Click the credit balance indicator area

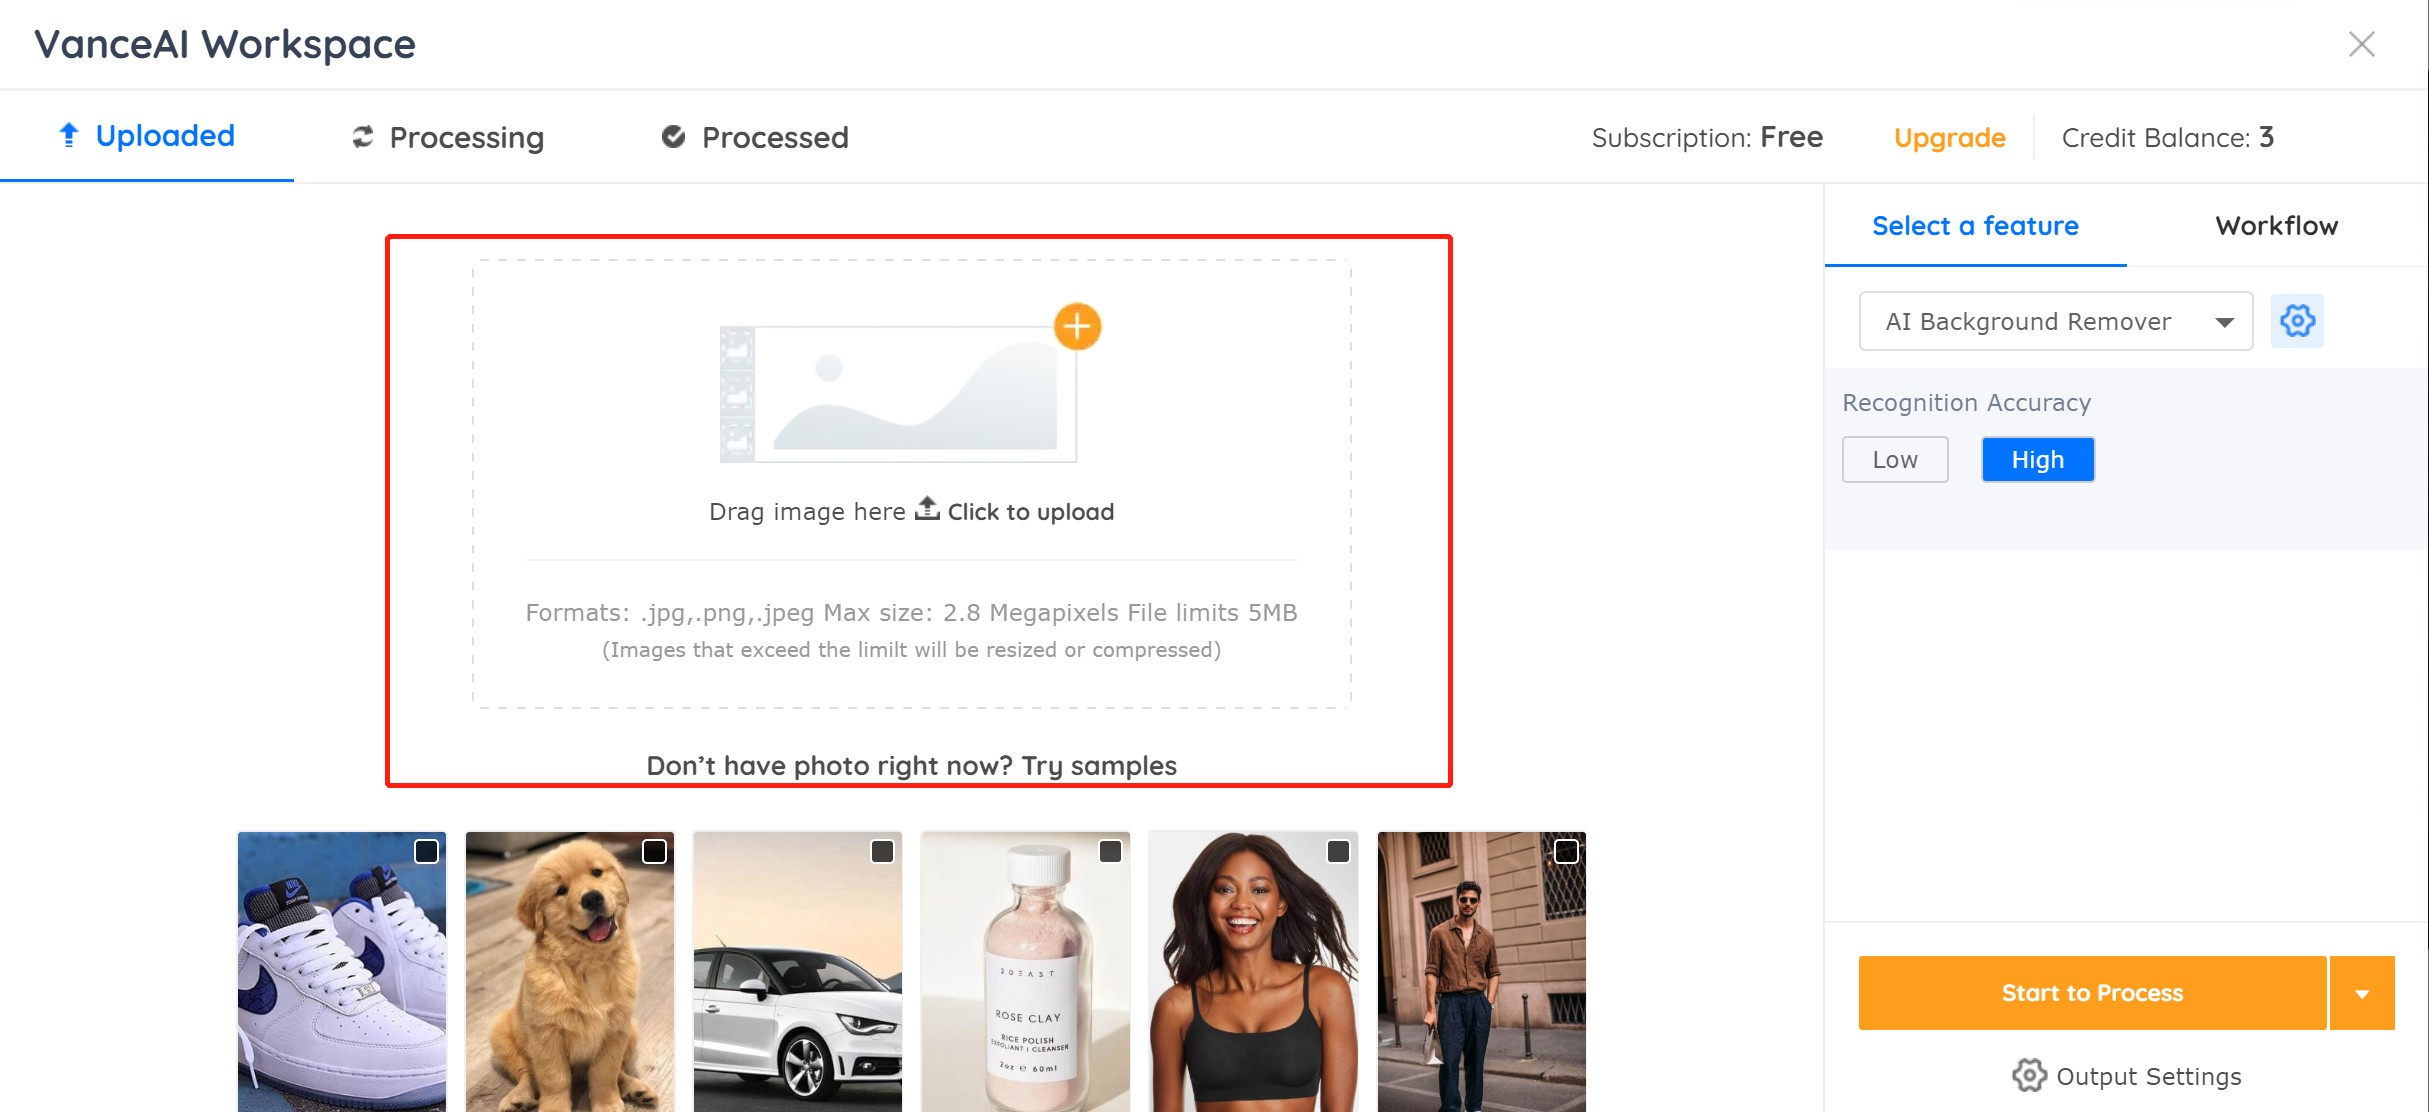(2169, 136)
